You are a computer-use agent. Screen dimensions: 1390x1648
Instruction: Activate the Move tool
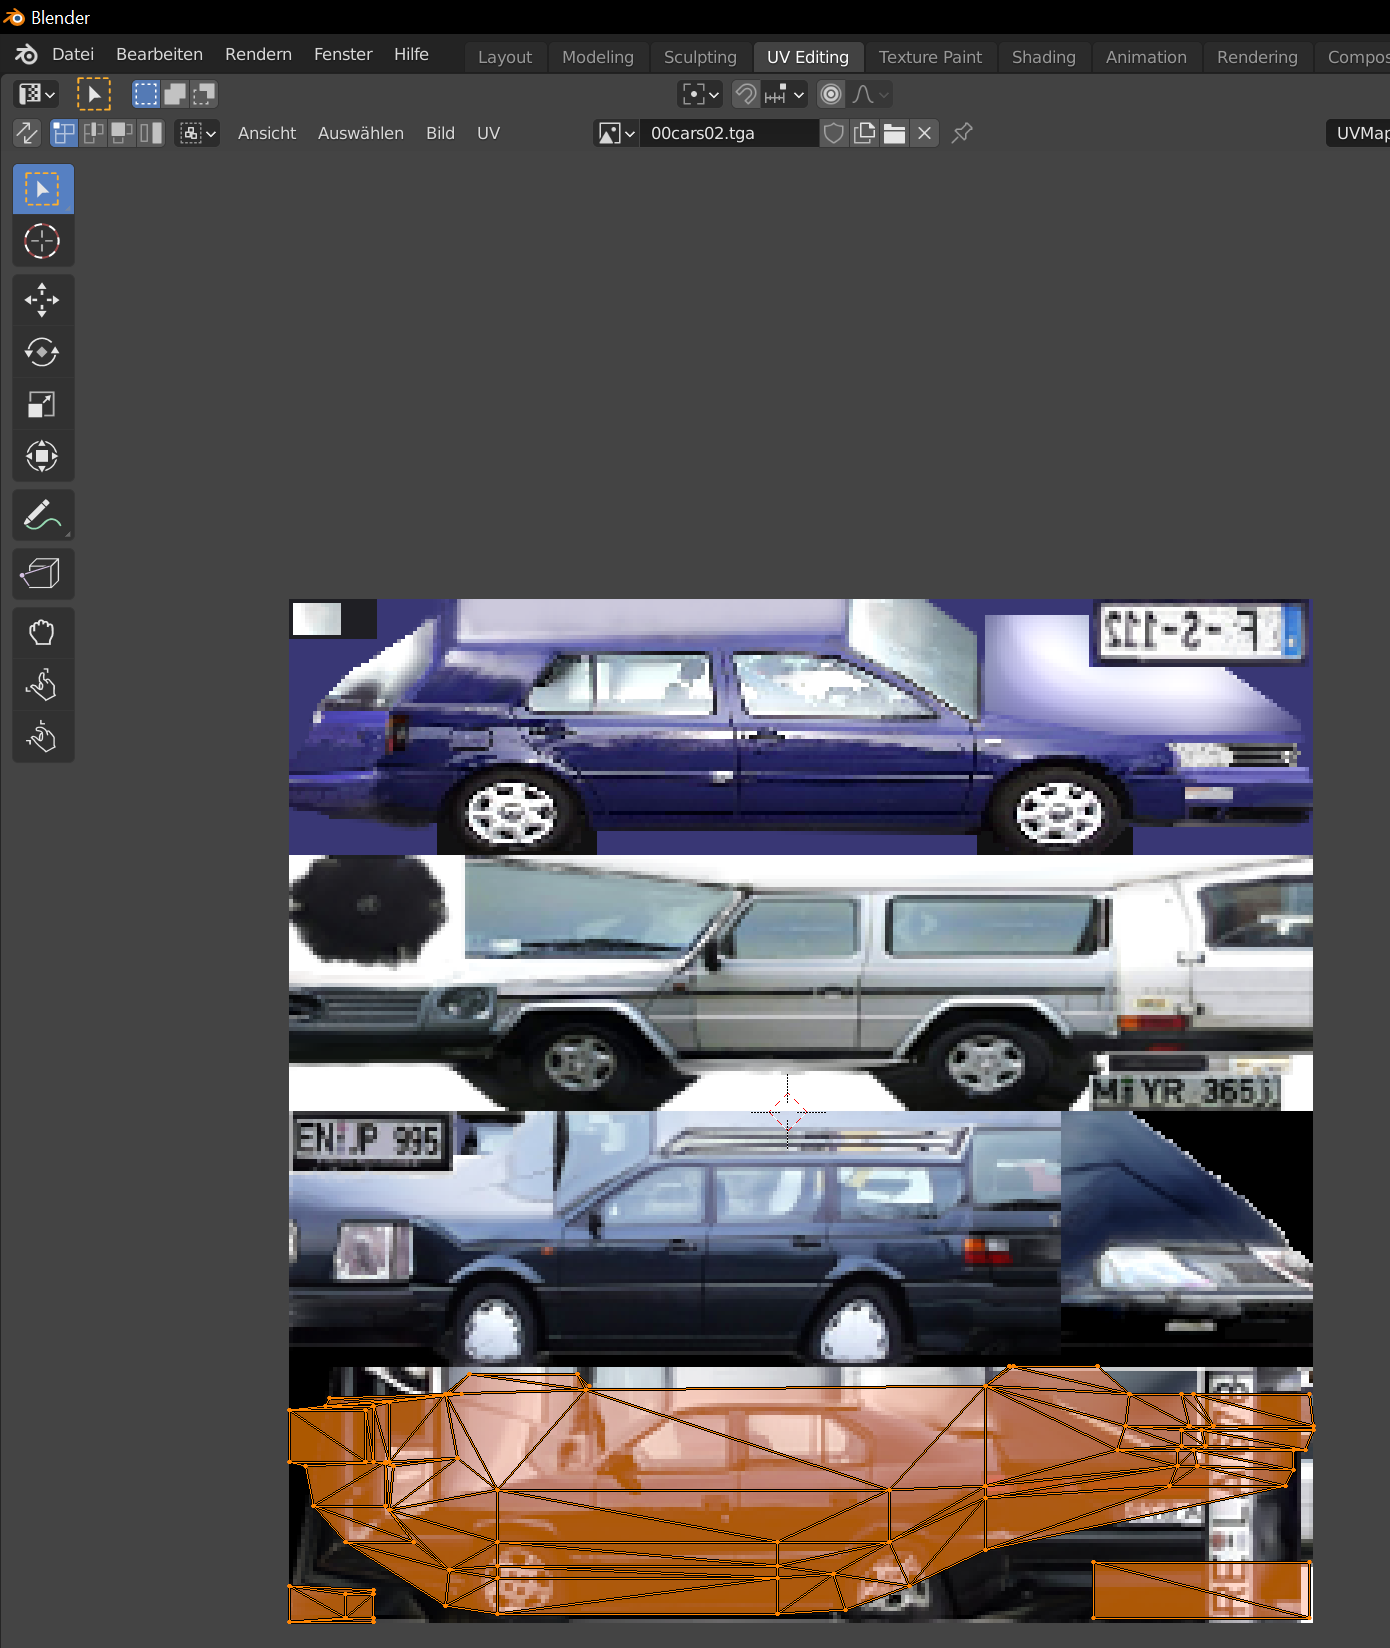pos(43,300)
